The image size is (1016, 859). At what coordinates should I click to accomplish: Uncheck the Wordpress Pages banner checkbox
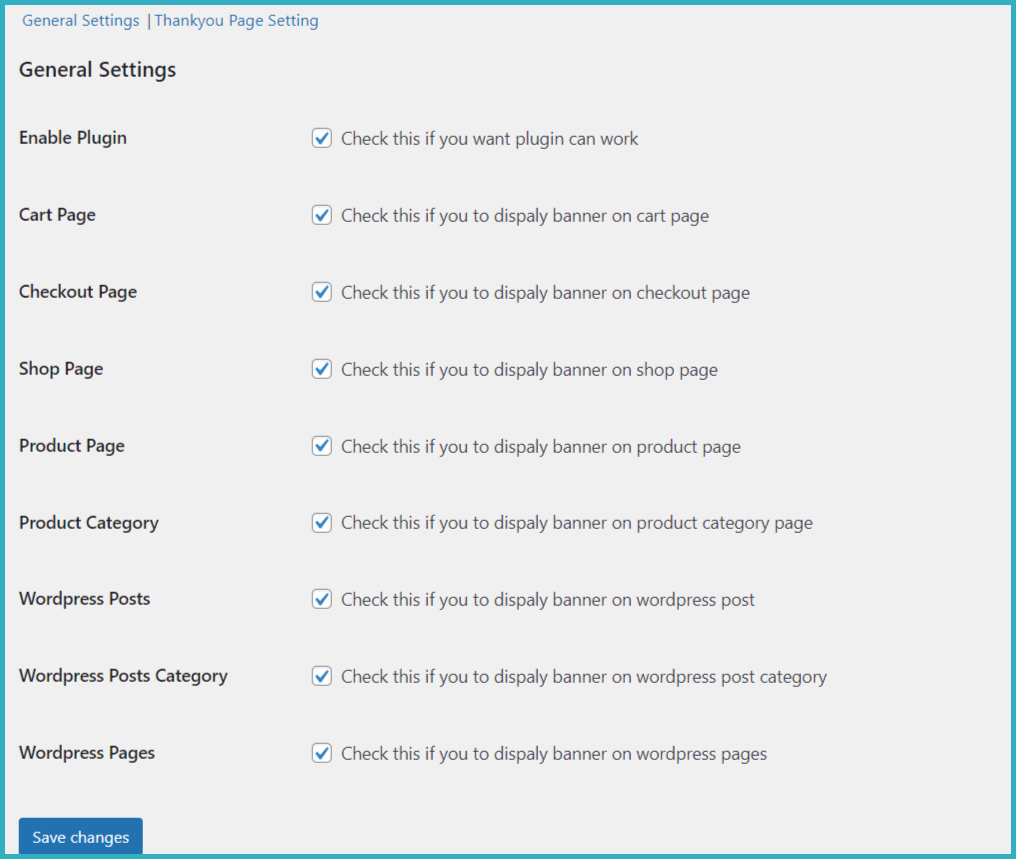tap(321, 753)
